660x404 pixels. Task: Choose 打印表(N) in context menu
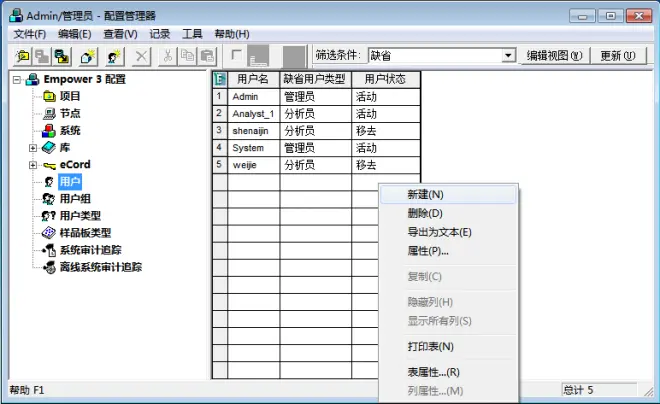448,347
